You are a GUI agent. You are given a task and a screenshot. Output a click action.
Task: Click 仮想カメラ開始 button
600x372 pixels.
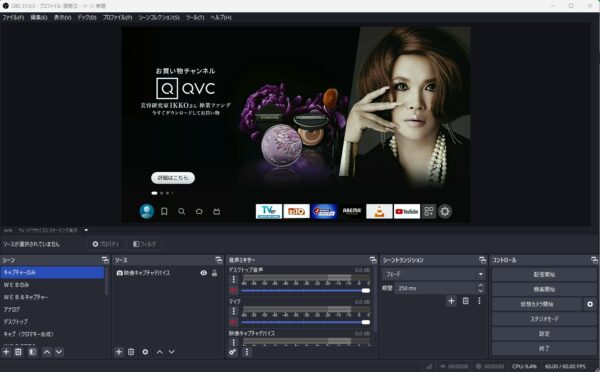coord(536,304)
